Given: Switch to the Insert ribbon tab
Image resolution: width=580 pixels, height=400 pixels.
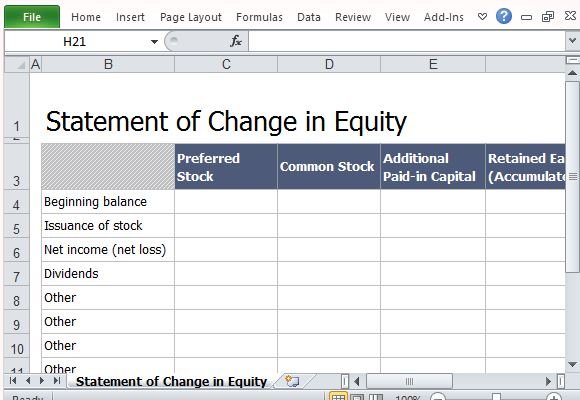Looking at the screenshot, I should pos(130,17).
